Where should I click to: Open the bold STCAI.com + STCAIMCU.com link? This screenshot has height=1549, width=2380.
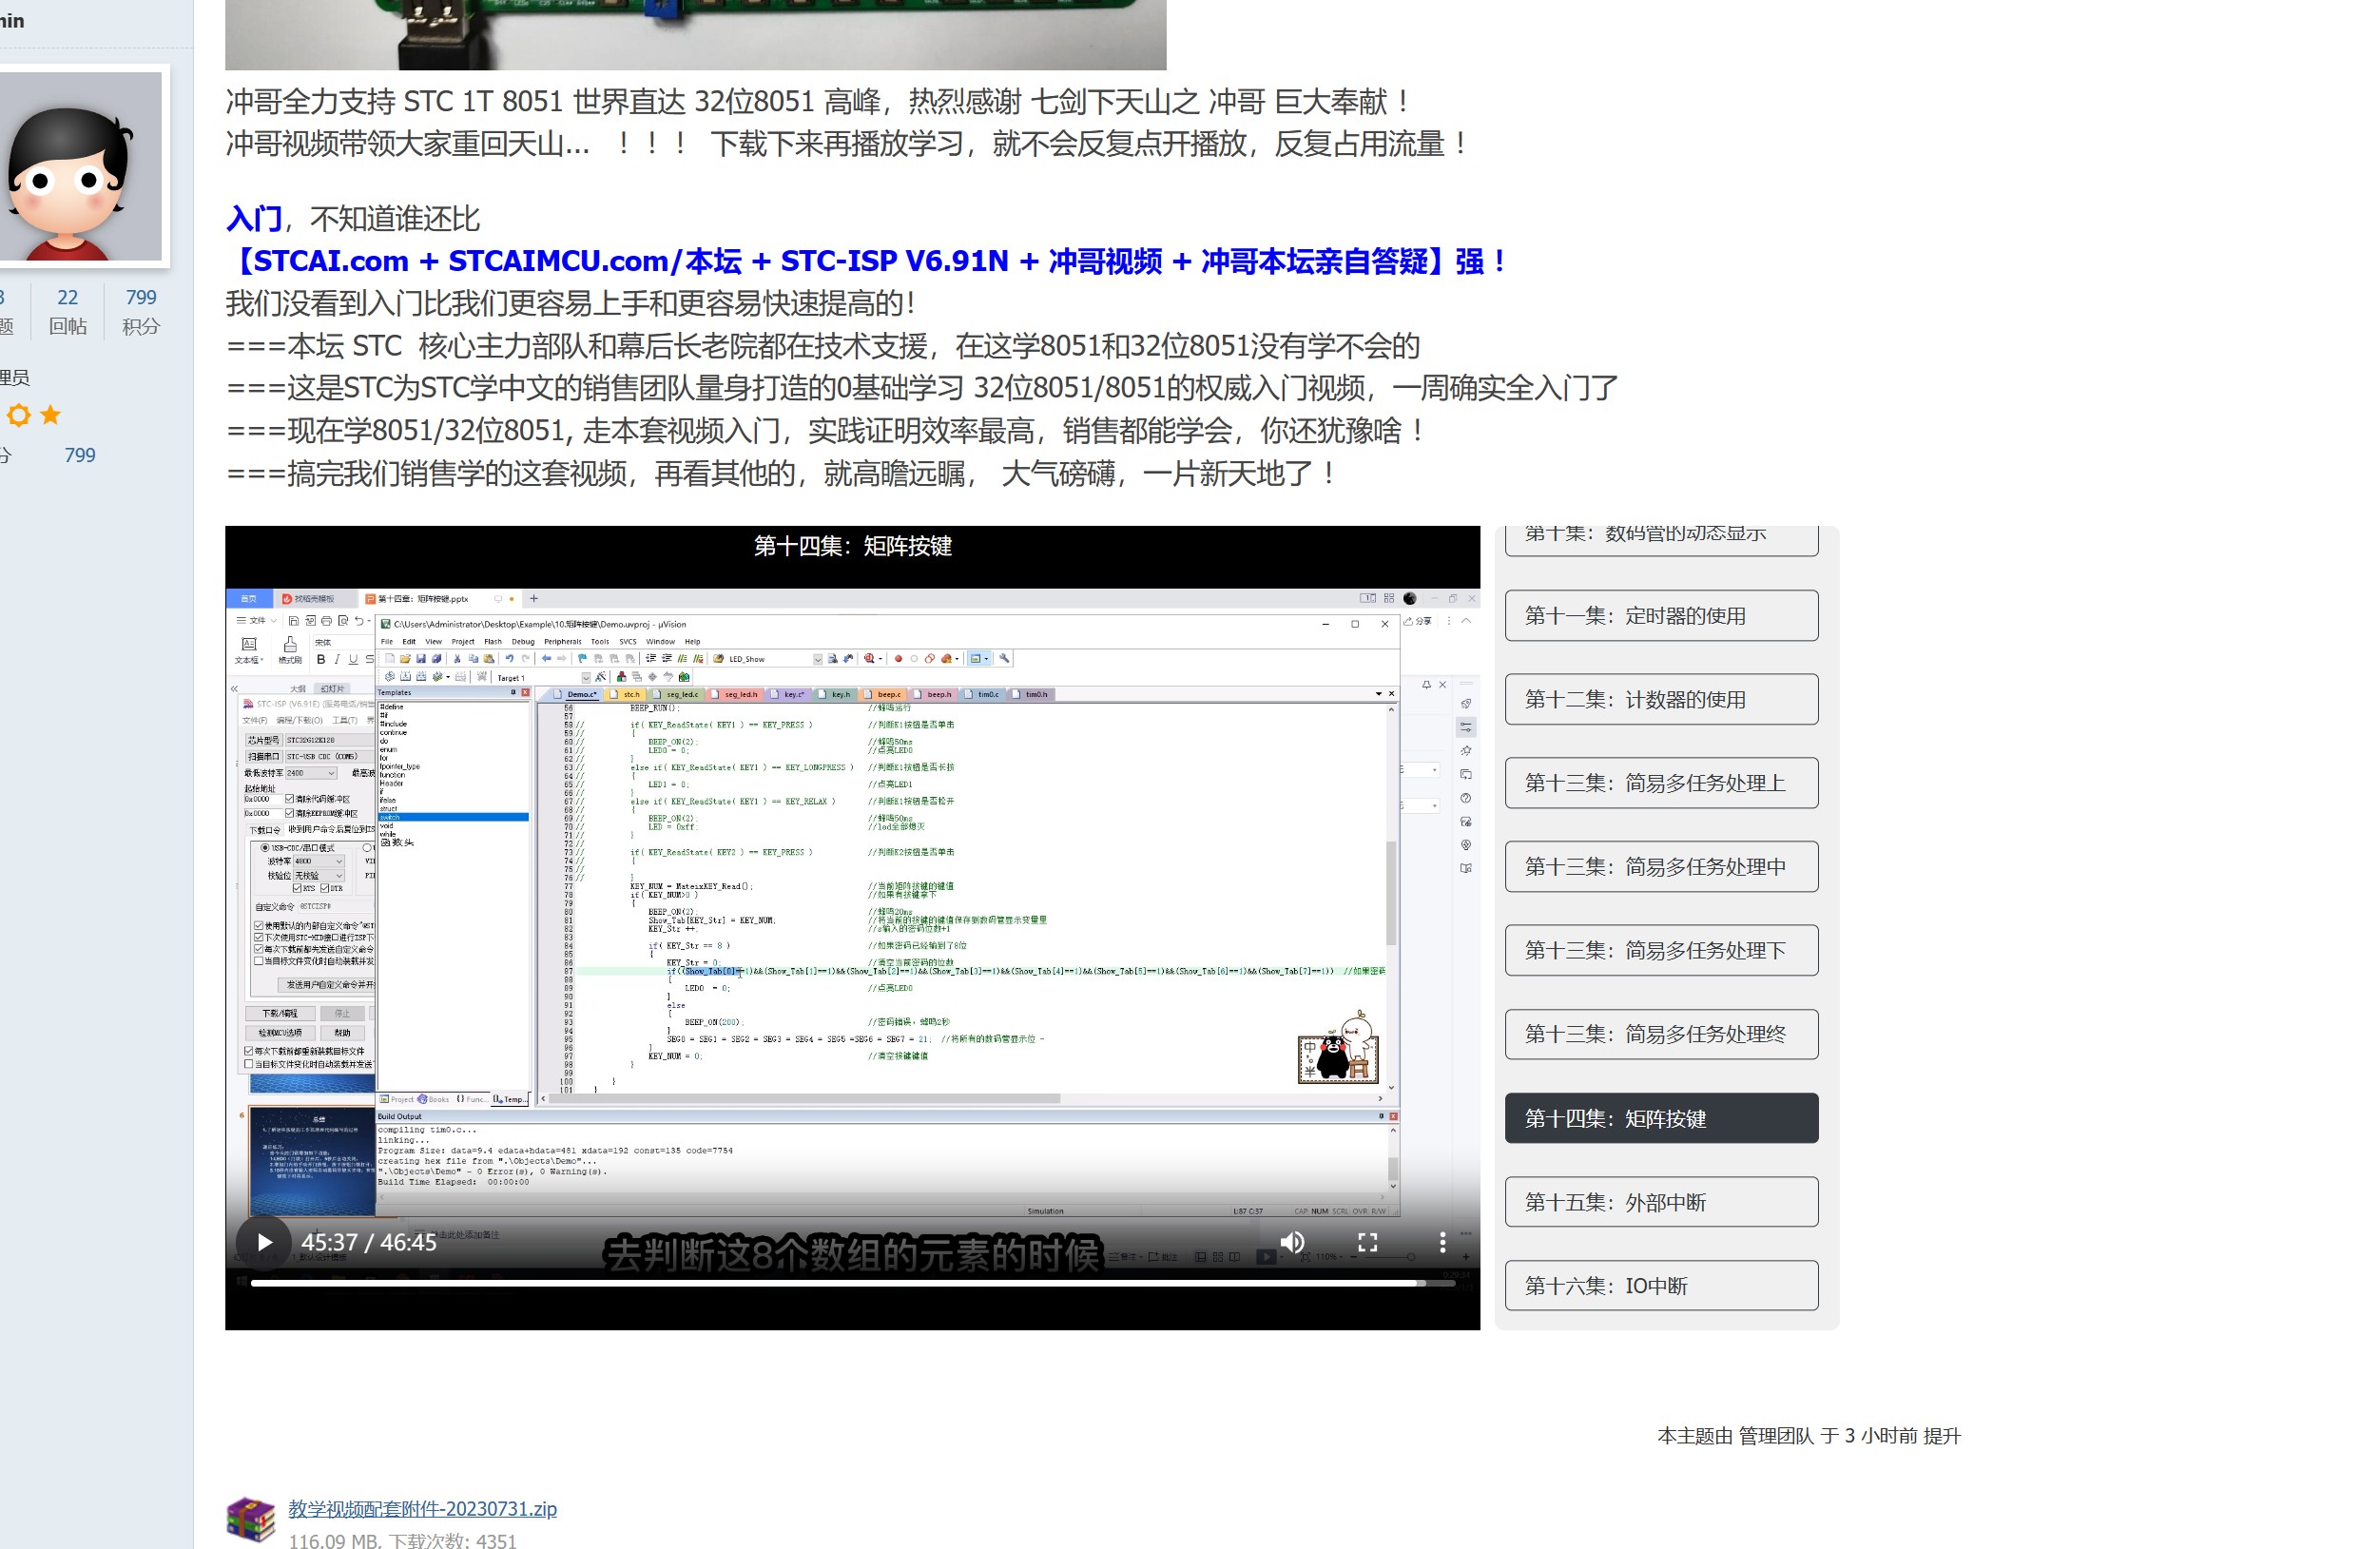pos(867,261)
